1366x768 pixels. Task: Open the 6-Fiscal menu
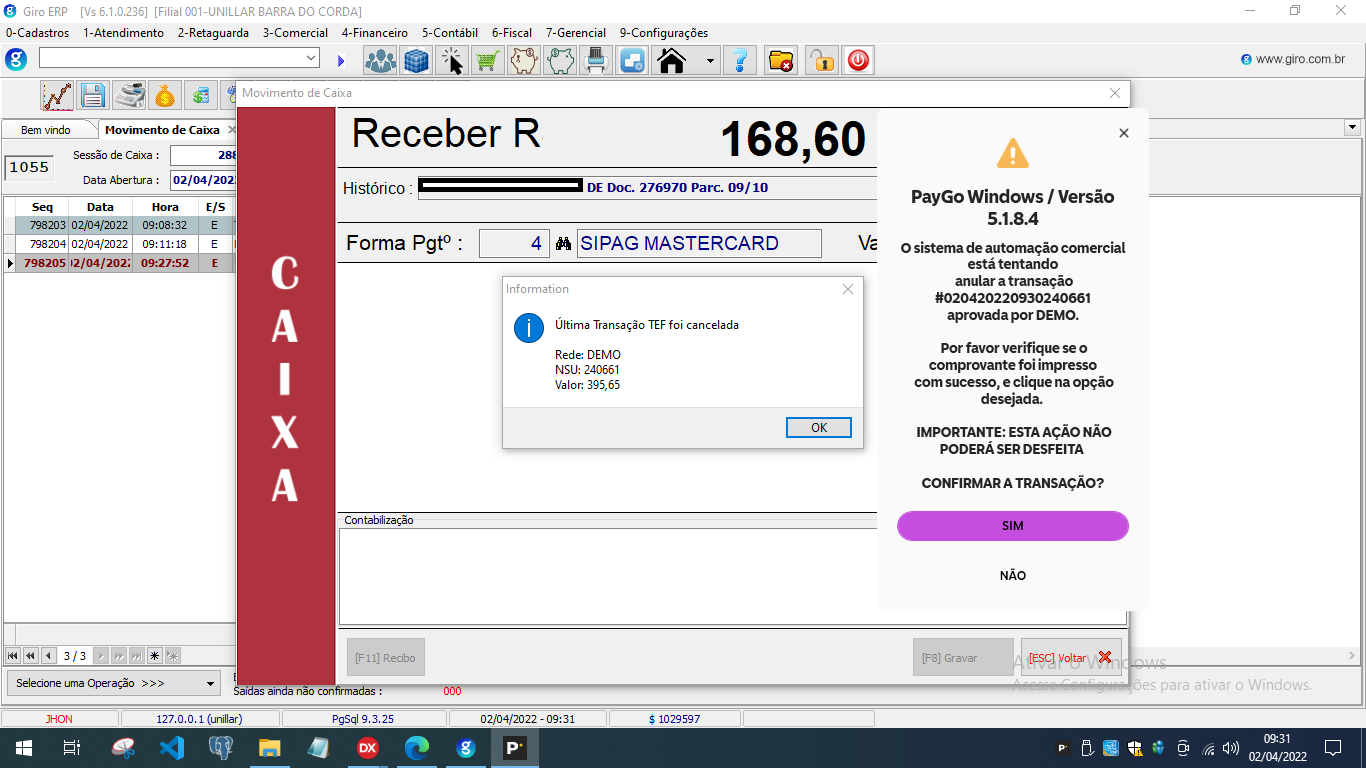point(512,33)
